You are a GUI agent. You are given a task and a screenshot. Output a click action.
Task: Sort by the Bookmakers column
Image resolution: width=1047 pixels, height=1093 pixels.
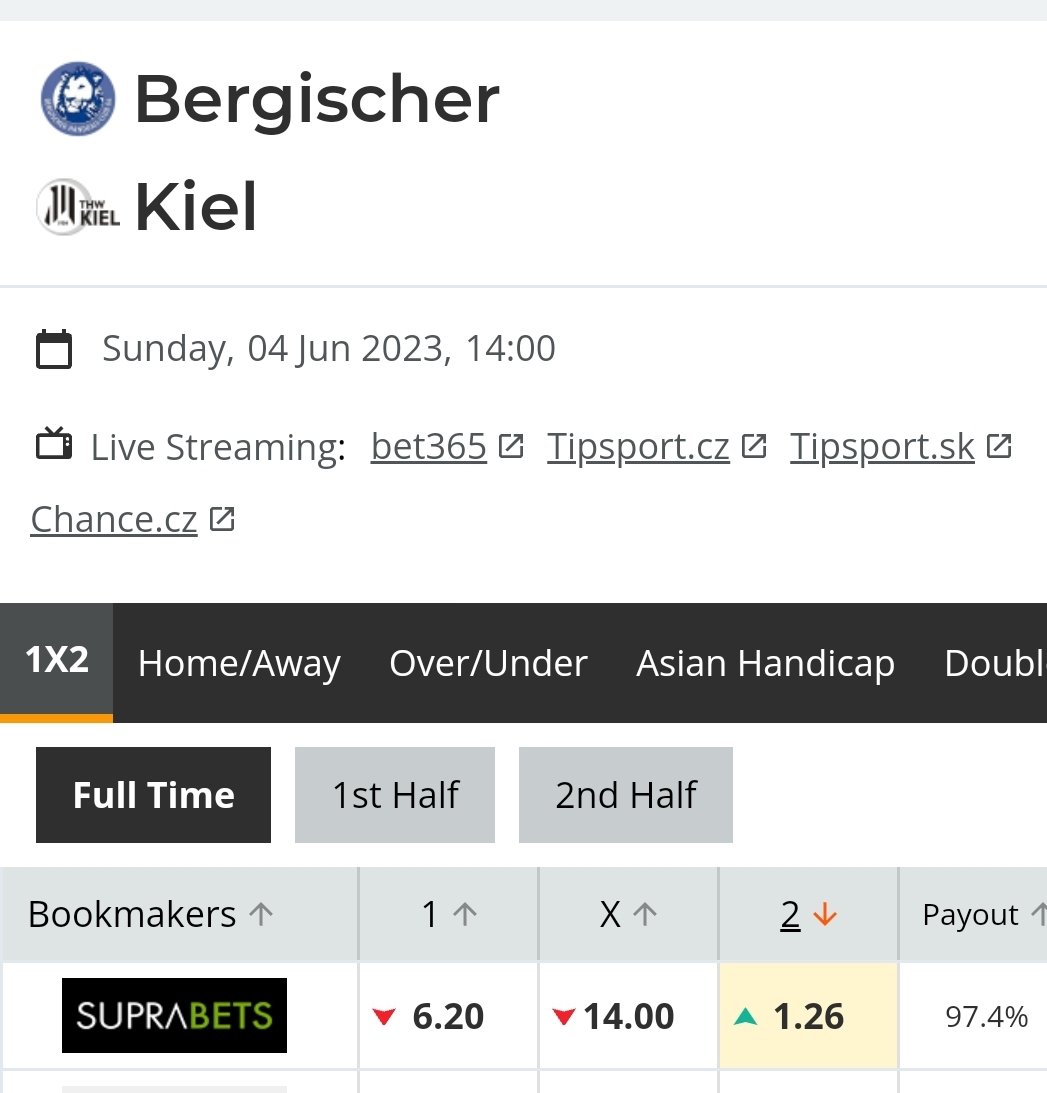150,914
